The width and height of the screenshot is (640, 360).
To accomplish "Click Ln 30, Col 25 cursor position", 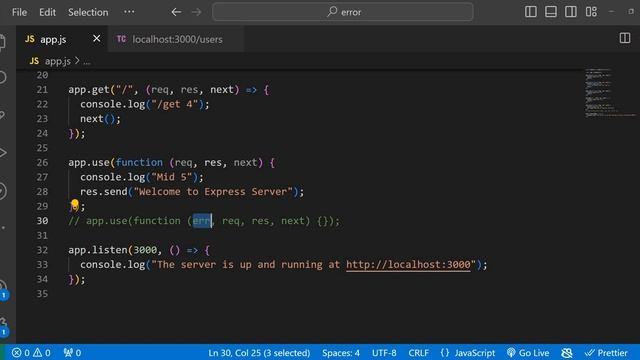I will [x=259, y=353].
